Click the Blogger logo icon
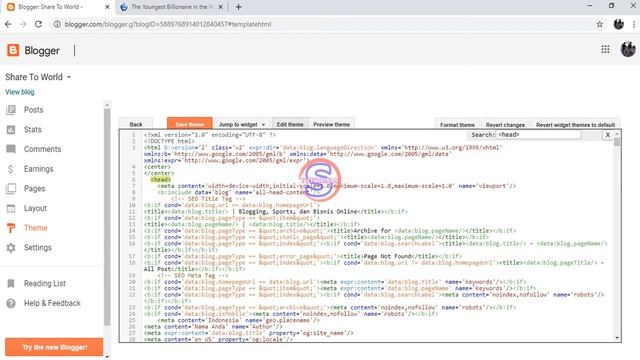This screenshot has height=360, width=640. 13,50
